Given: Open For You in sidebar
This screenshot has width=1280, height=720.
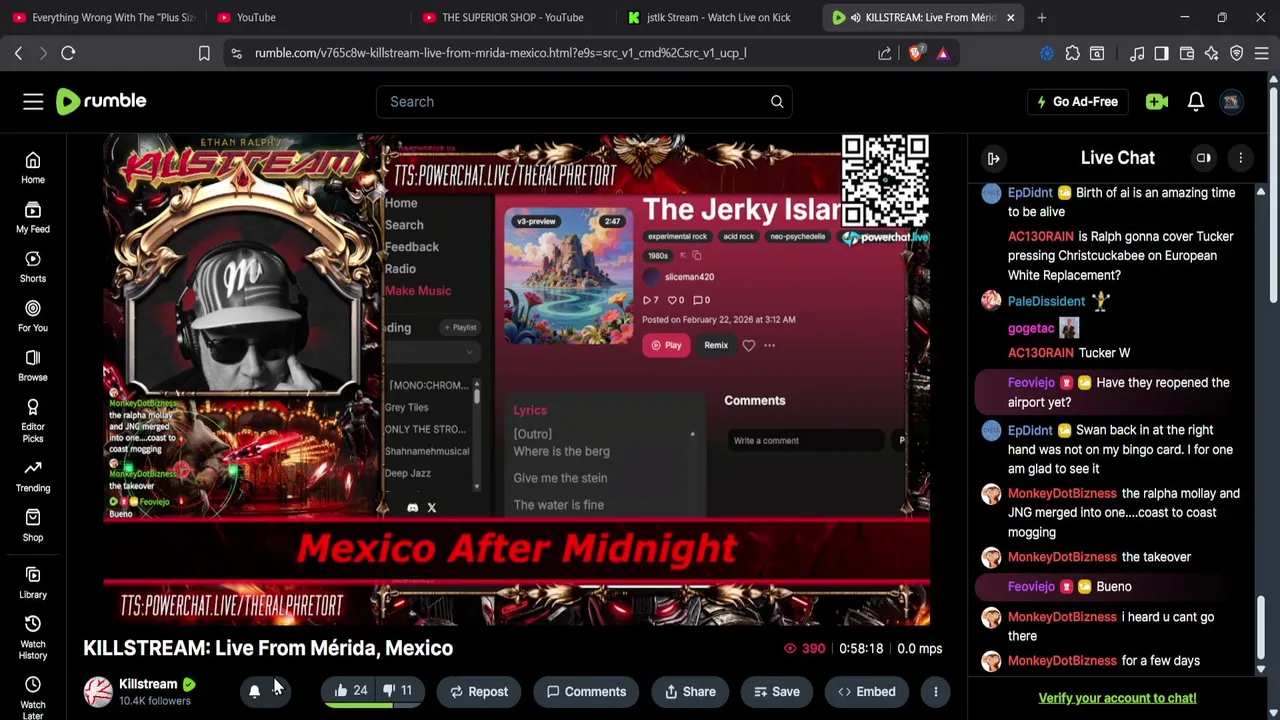Looking at the screenshot, I should click(x=33, y=316).
